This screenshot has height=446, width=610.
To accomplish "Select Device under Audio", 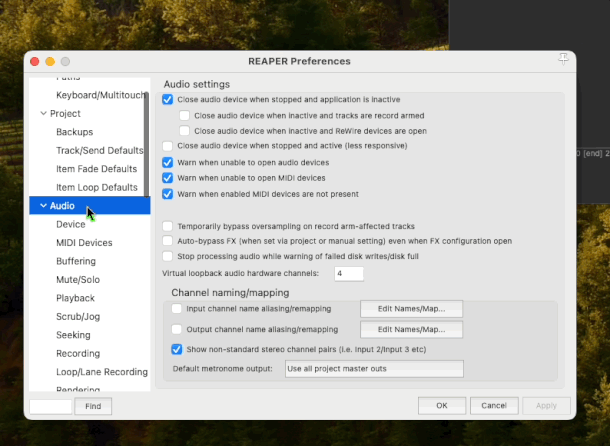I will (x=71, y=224).
